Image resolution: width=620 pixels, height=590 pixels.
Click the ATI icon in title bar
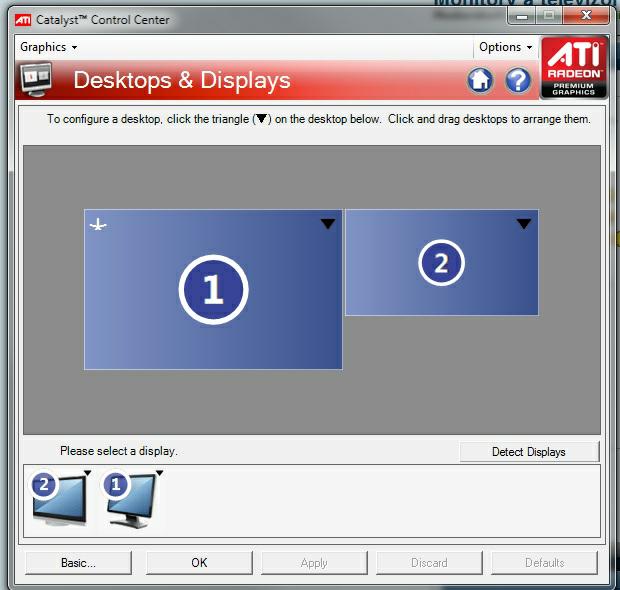(23, 20)
